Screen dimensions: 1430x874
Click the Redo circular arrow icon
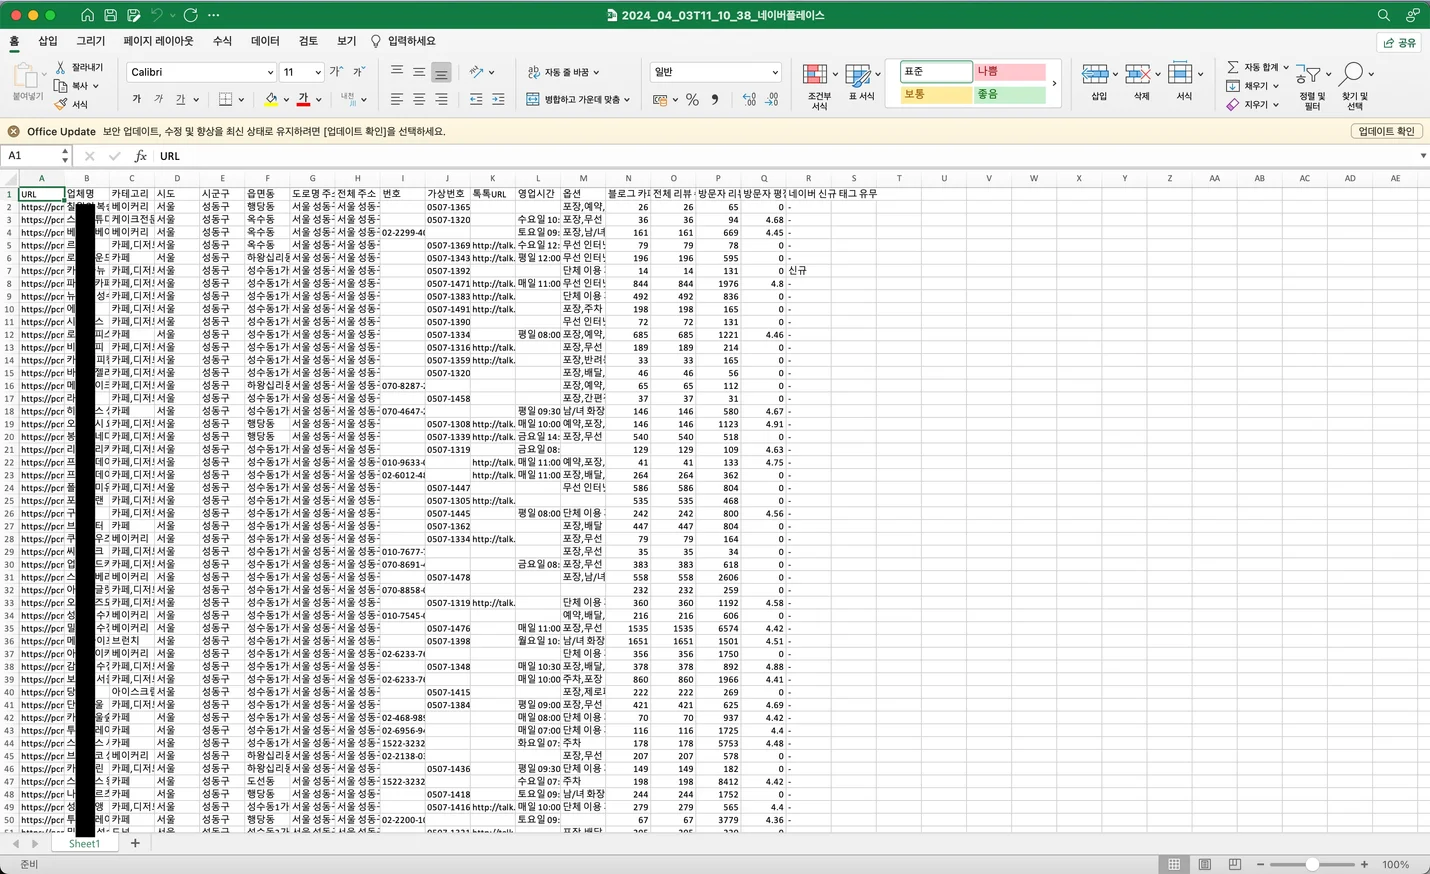[x=190, y=15]
